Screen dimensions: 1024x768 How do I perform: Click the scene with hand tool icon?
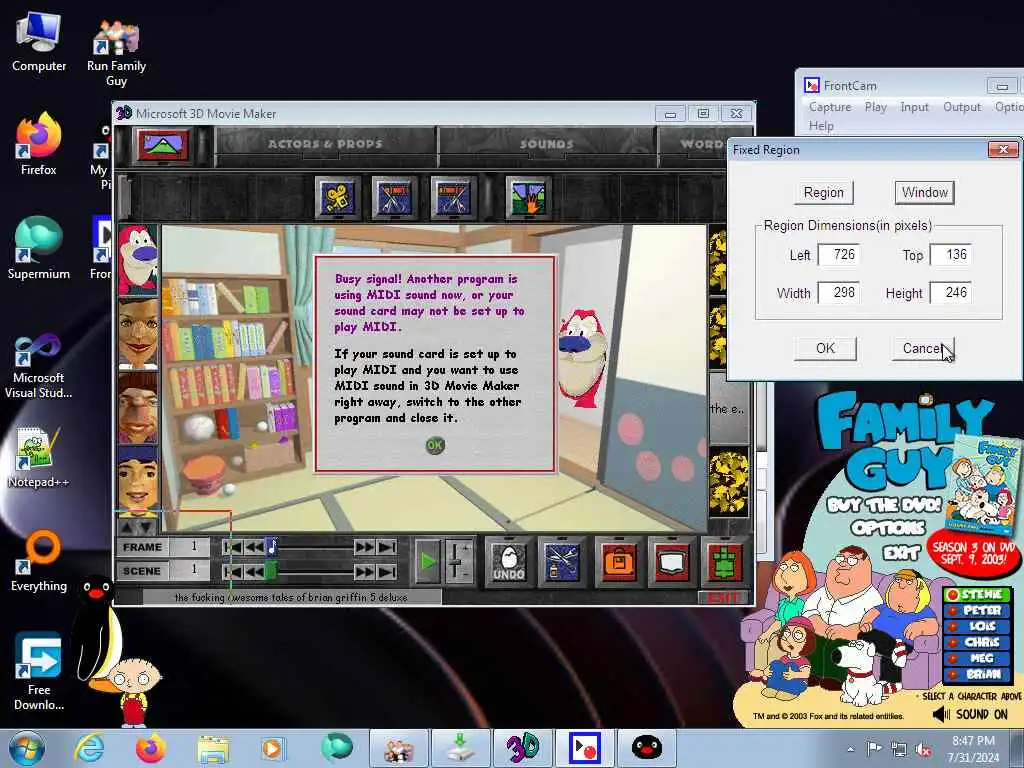(528, 197)
